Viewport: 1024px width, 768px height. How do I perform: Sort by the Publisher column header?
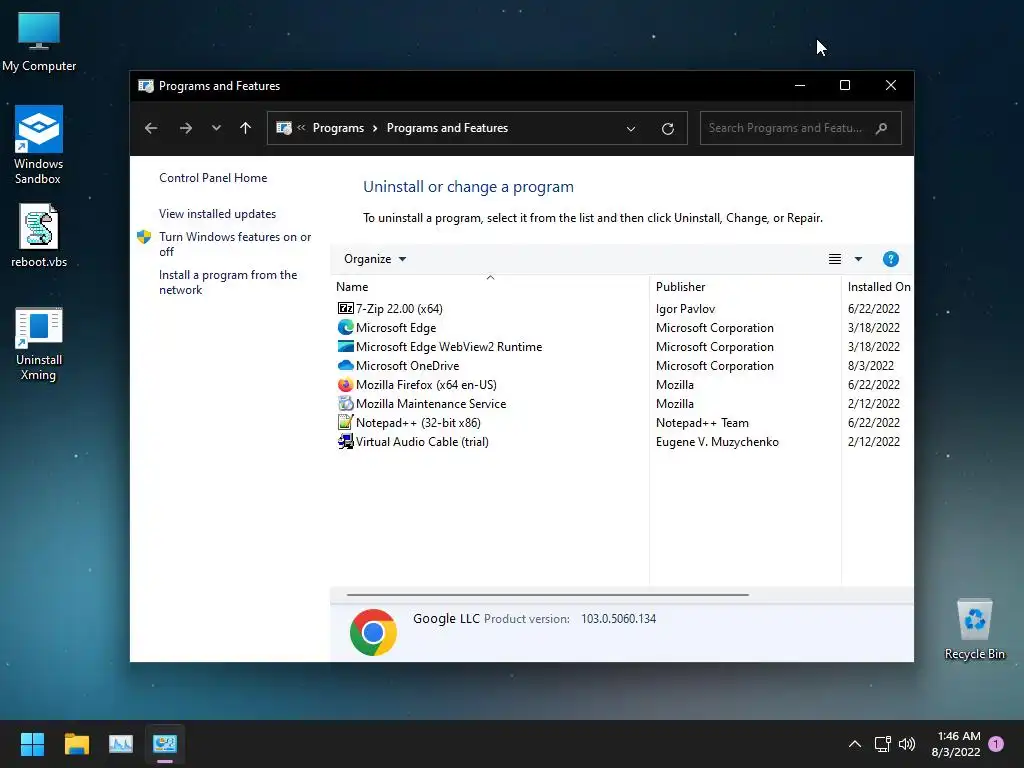coord(746,287)
